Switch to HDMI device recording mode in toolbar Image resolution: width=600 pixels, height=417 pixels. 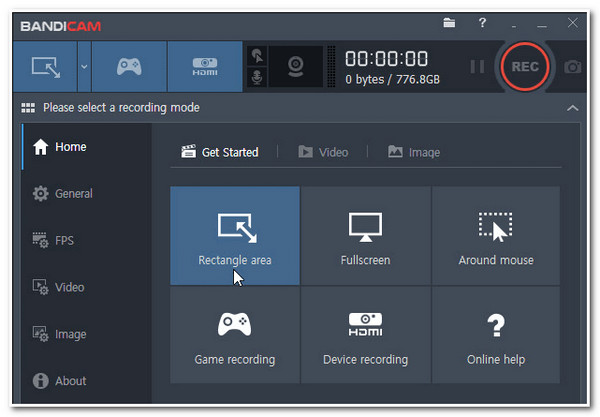pyautogui.click(x=205, y=67)
